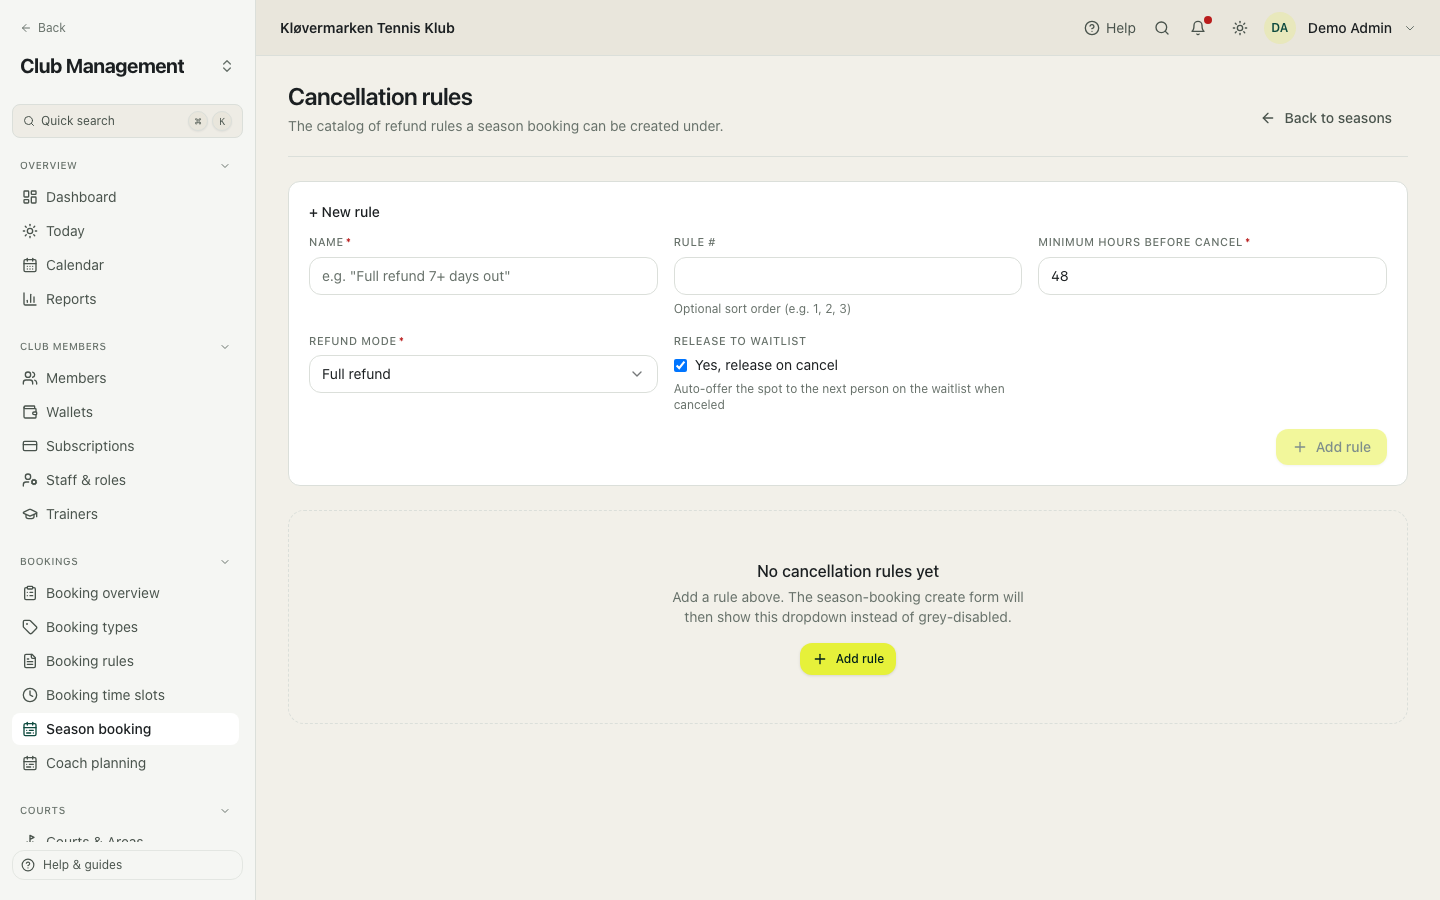This screenshot has height=900, width=1440.
Task: Click Back to seasons link
Action: pos(1326,118)
